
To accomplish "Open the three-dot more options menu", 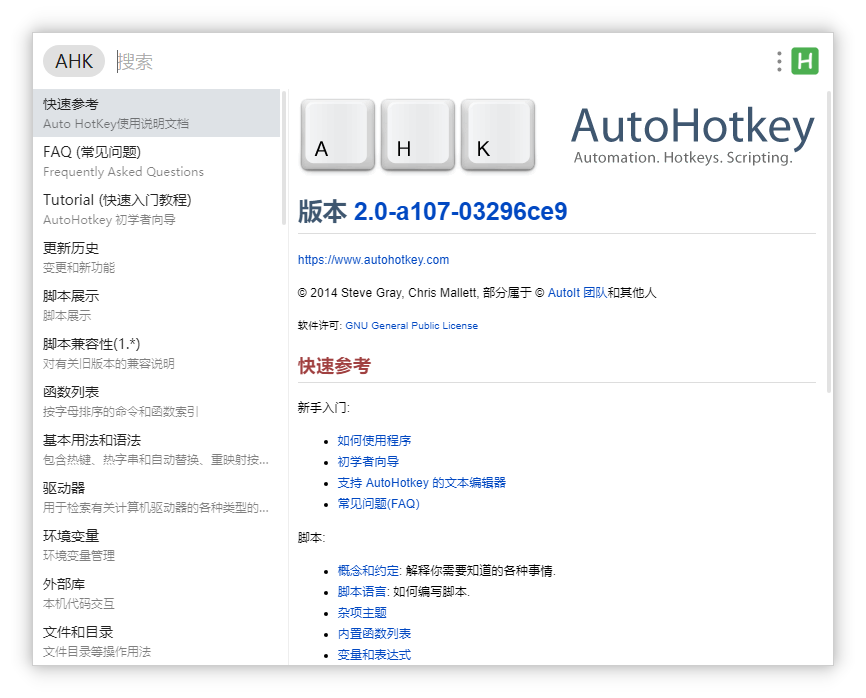I will 778,62.
